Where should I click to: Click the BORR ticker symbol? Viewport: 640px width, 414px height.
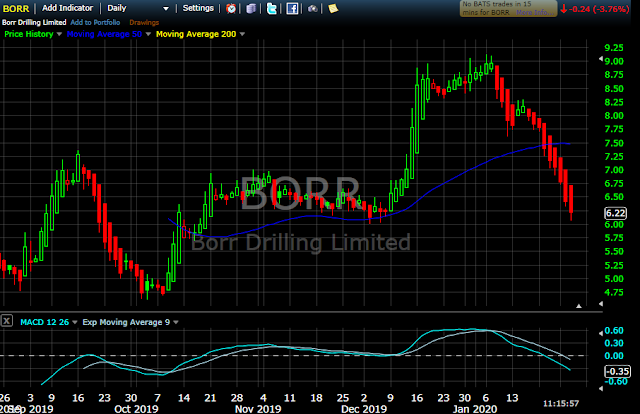pos(16,9)
